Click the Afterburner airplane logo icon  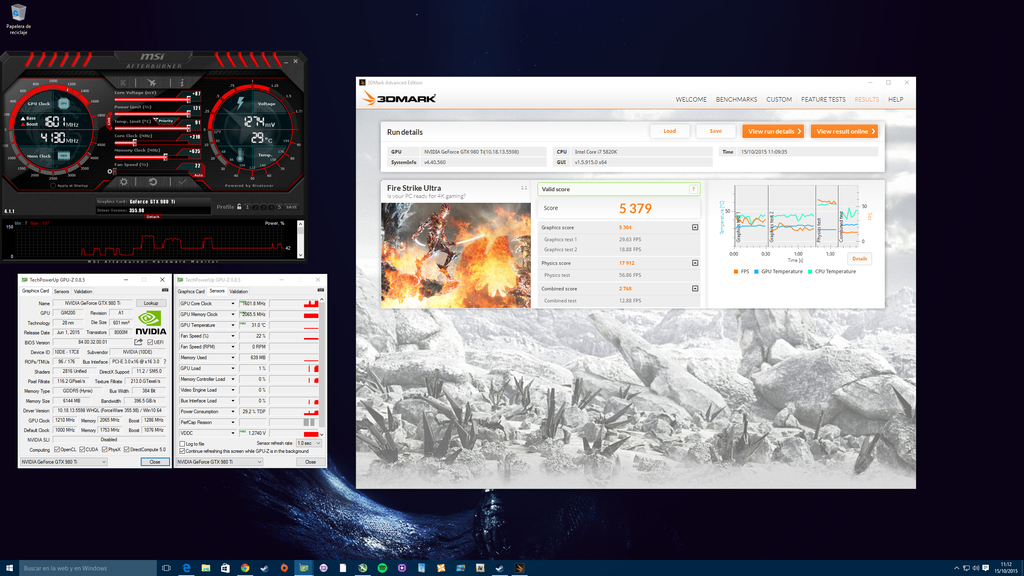click(152, 83)
